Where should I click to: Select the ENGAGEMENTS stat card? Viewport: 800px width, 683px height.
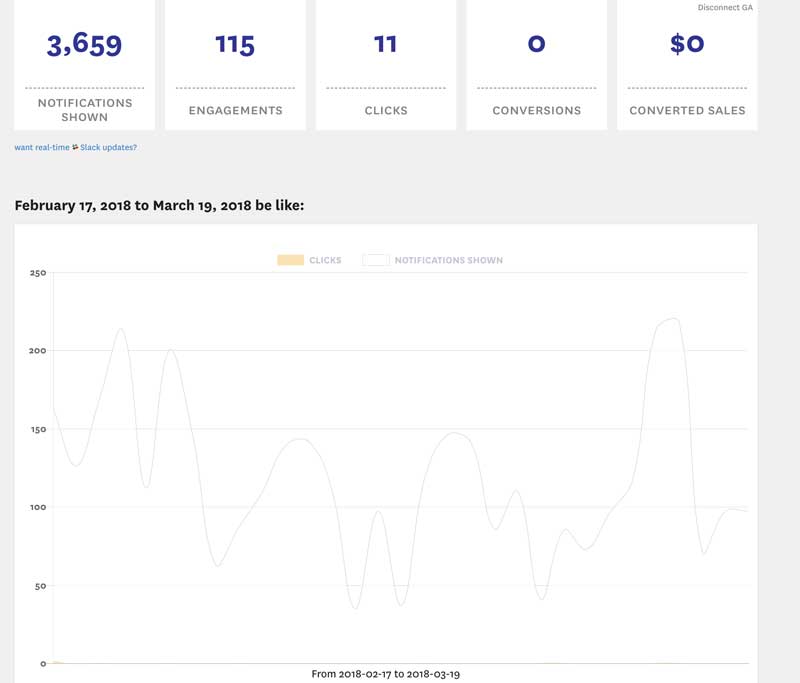(x=235, y=65)
